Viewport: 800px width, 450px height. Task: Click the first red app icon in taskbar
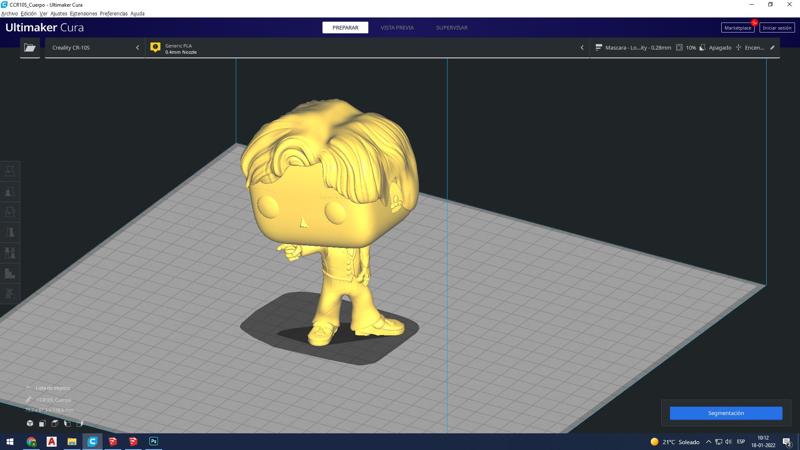click(113, 442)
